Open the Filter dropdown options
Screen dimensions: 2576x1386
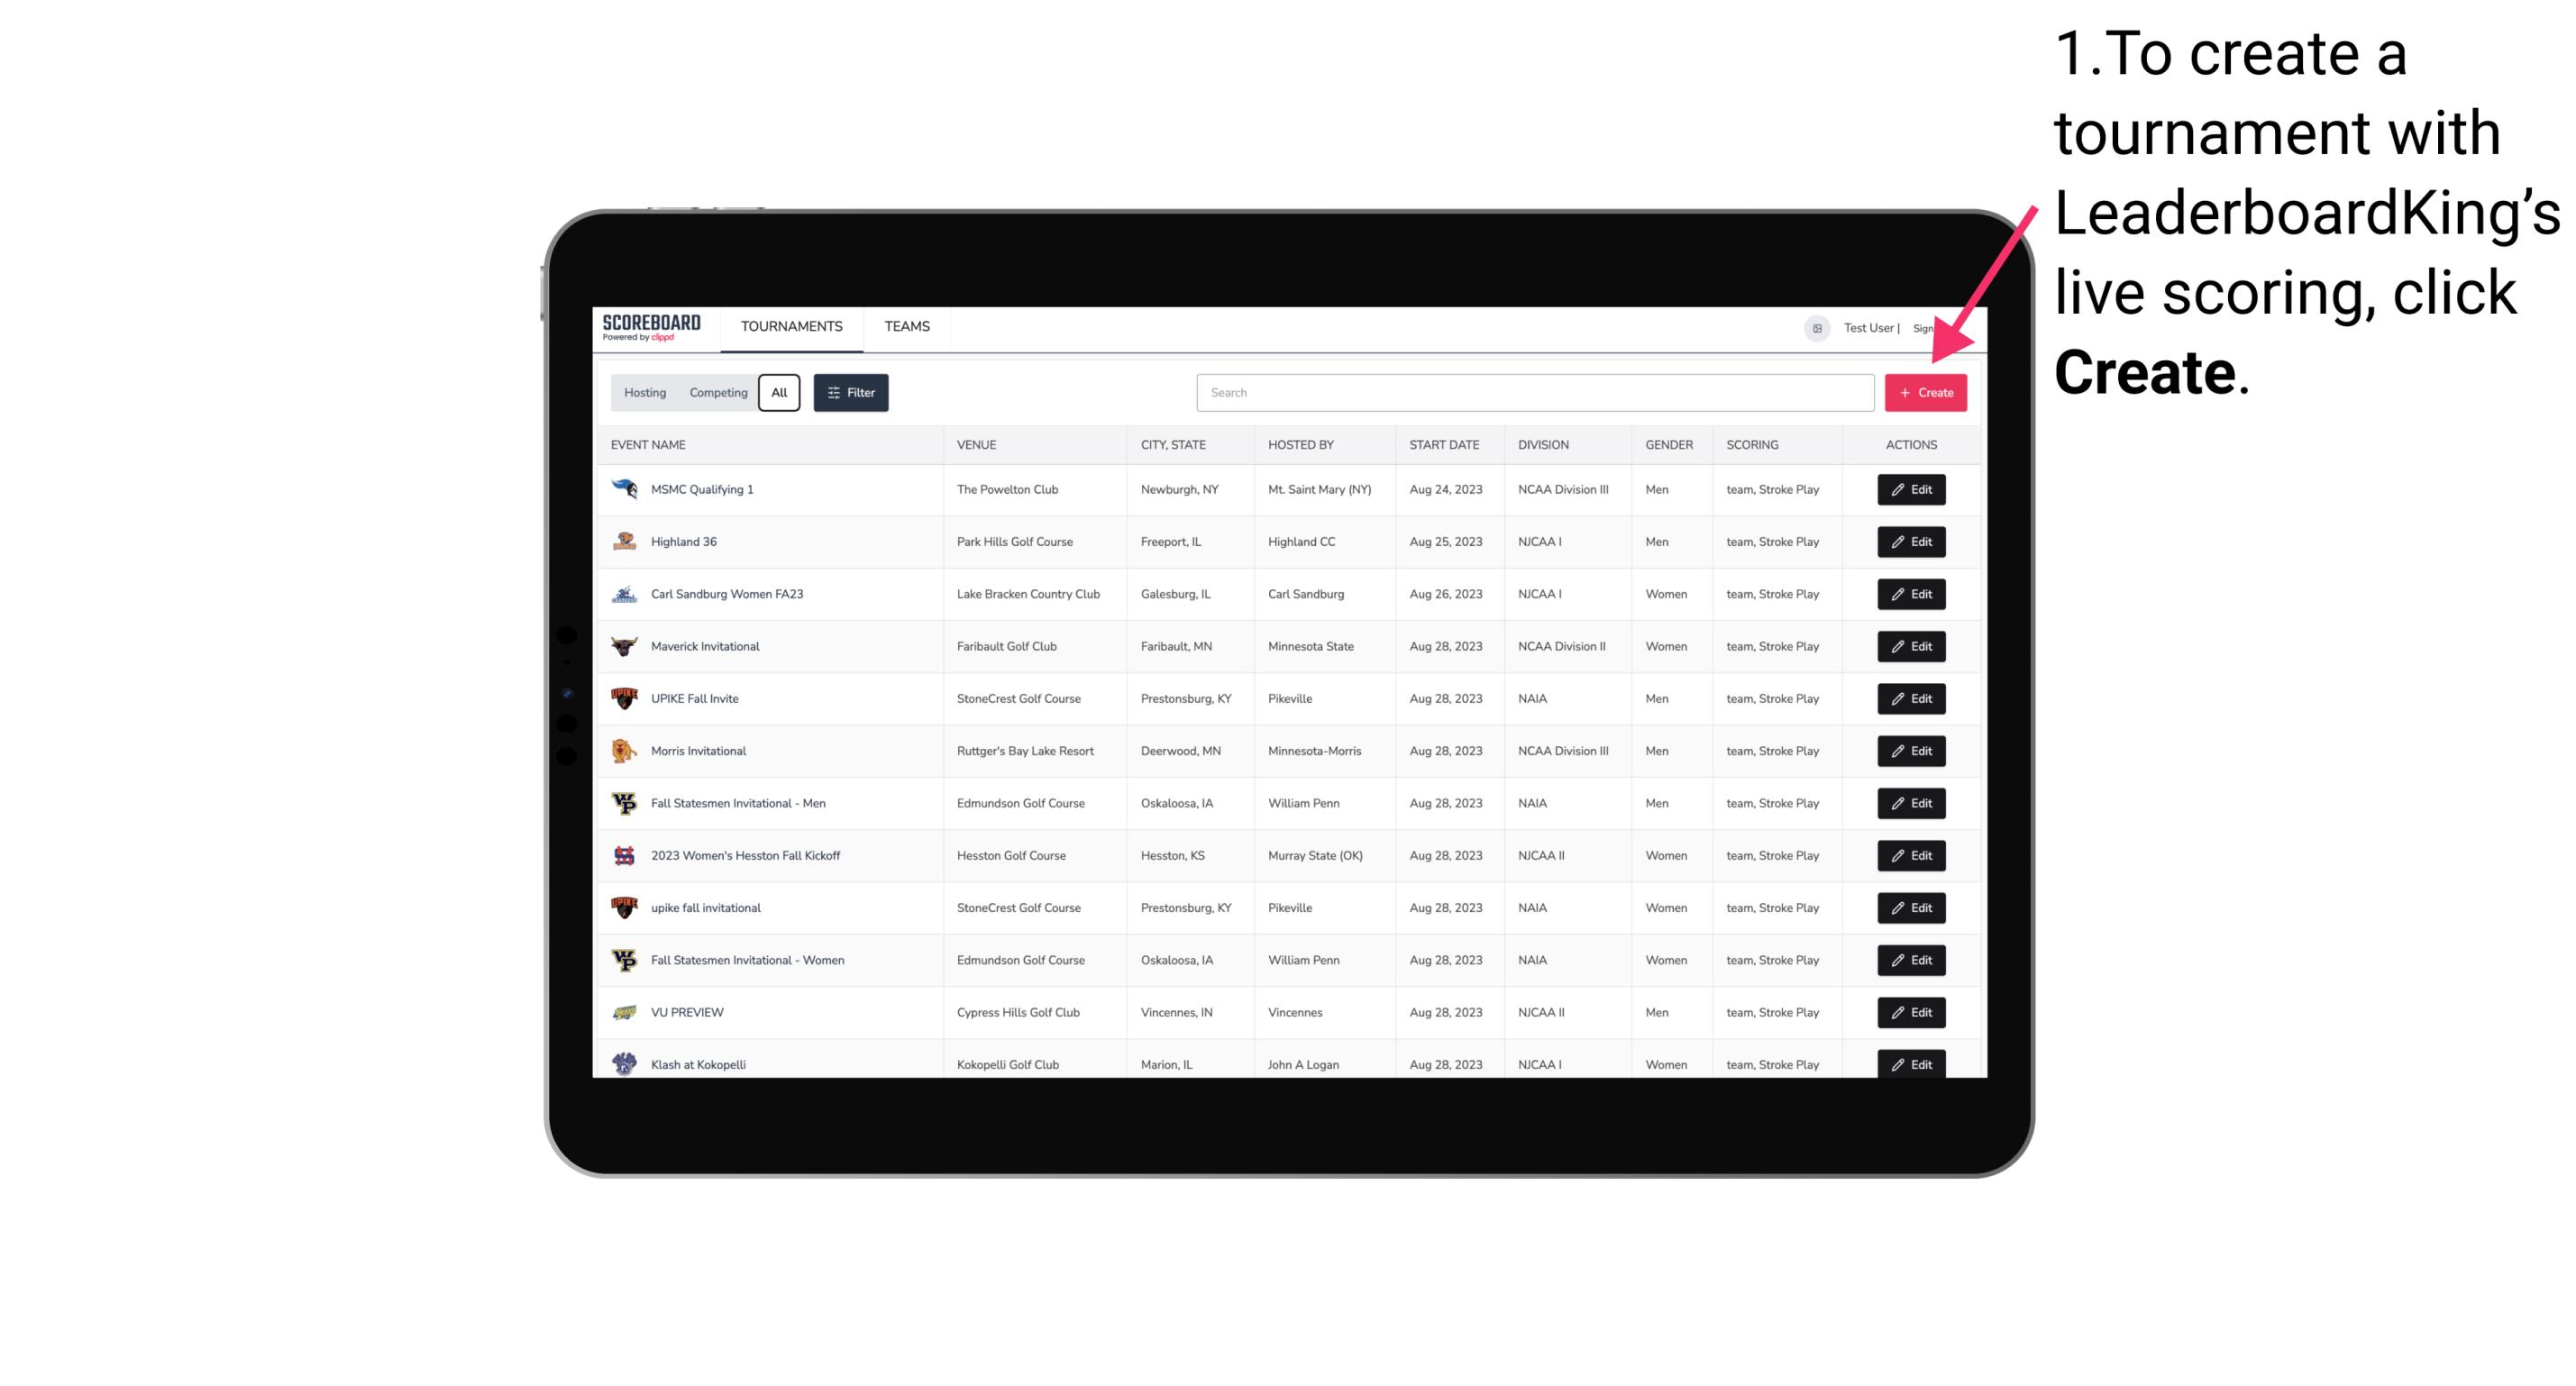[850, 393]
